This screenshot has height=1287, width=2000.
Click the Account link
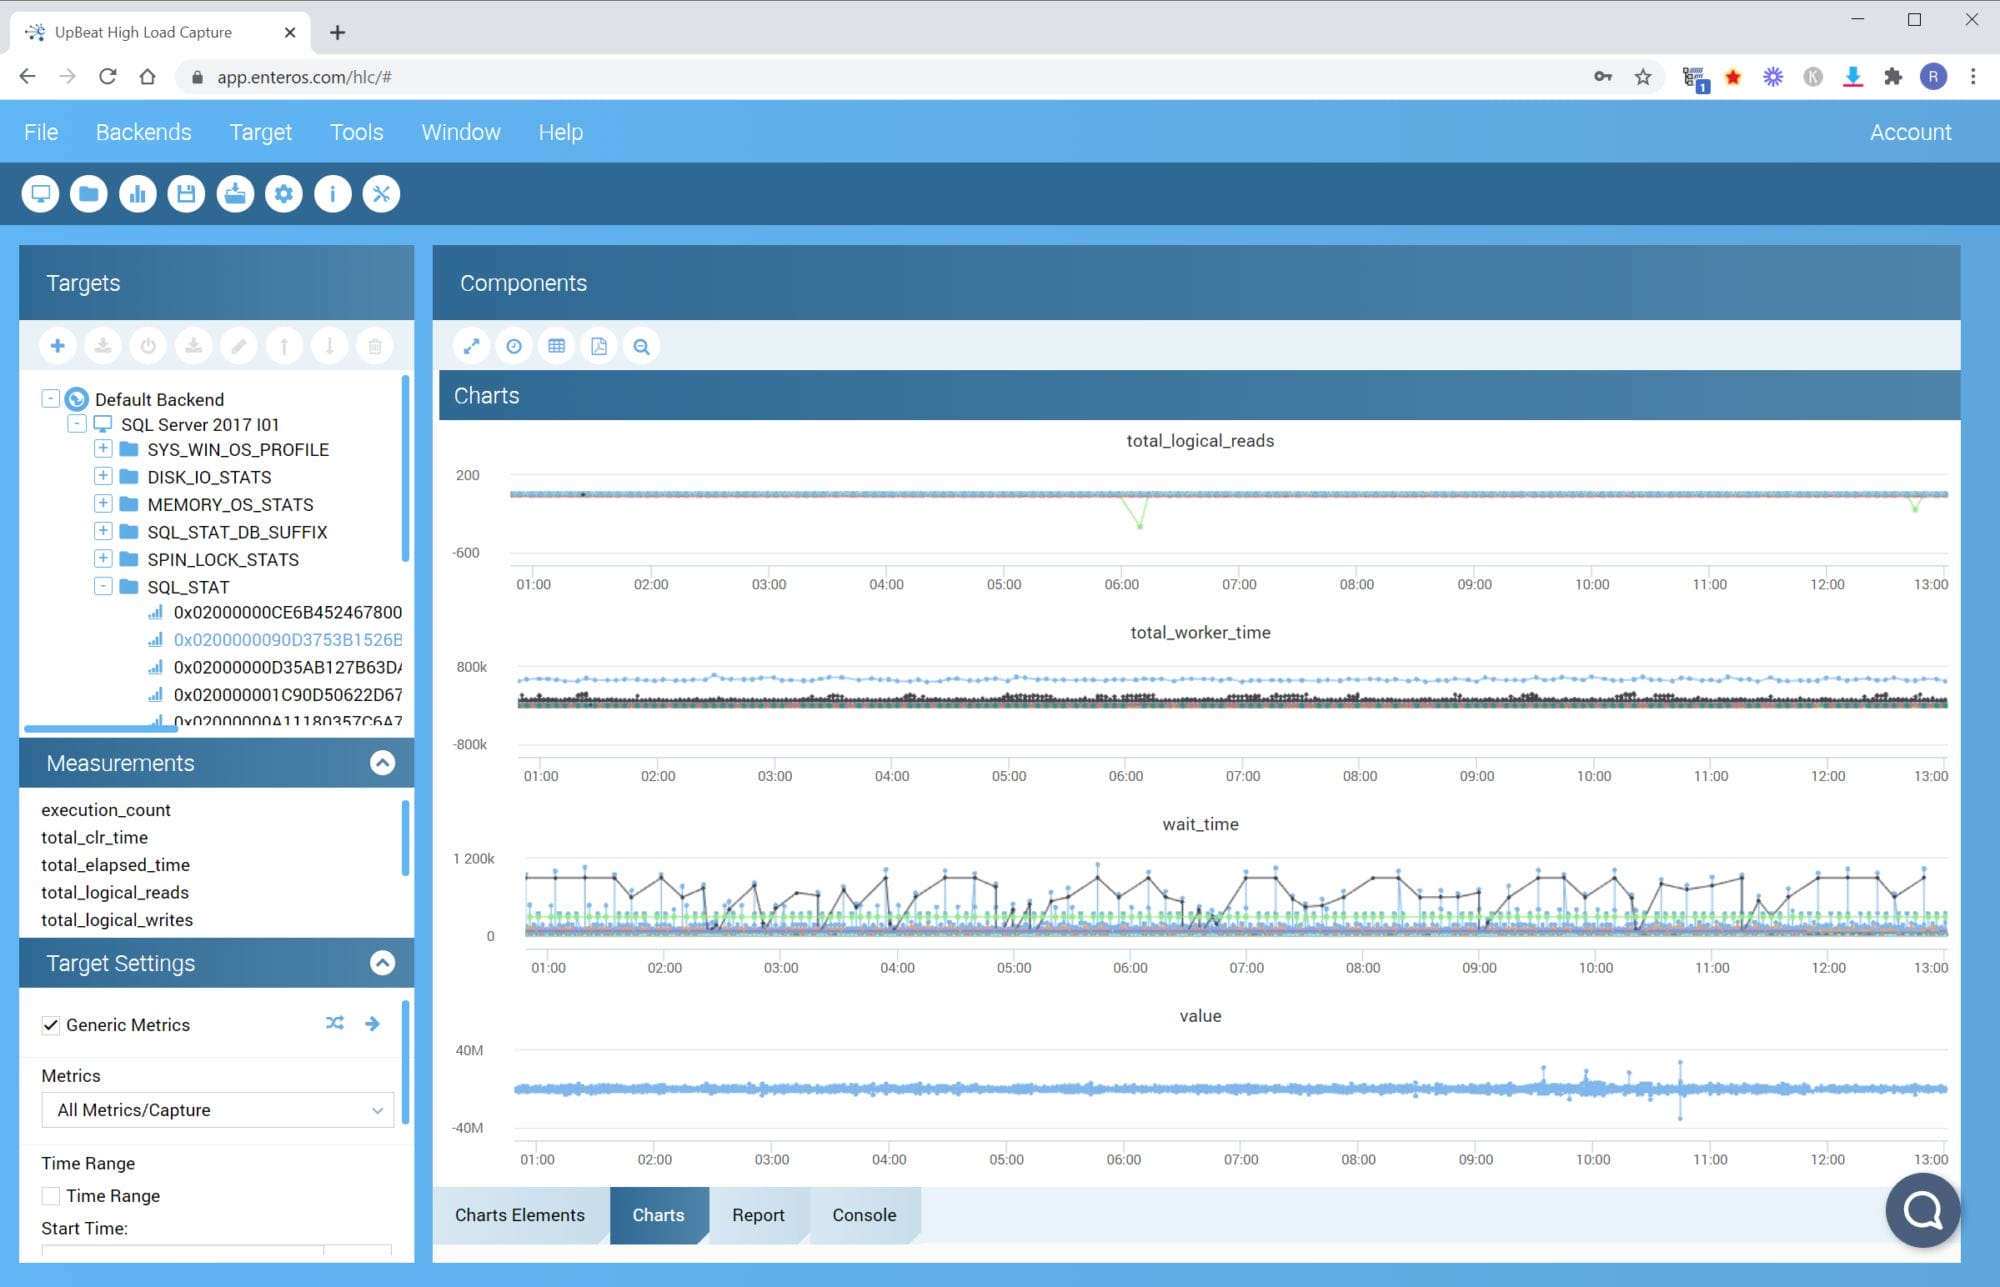click(1910, 132)
